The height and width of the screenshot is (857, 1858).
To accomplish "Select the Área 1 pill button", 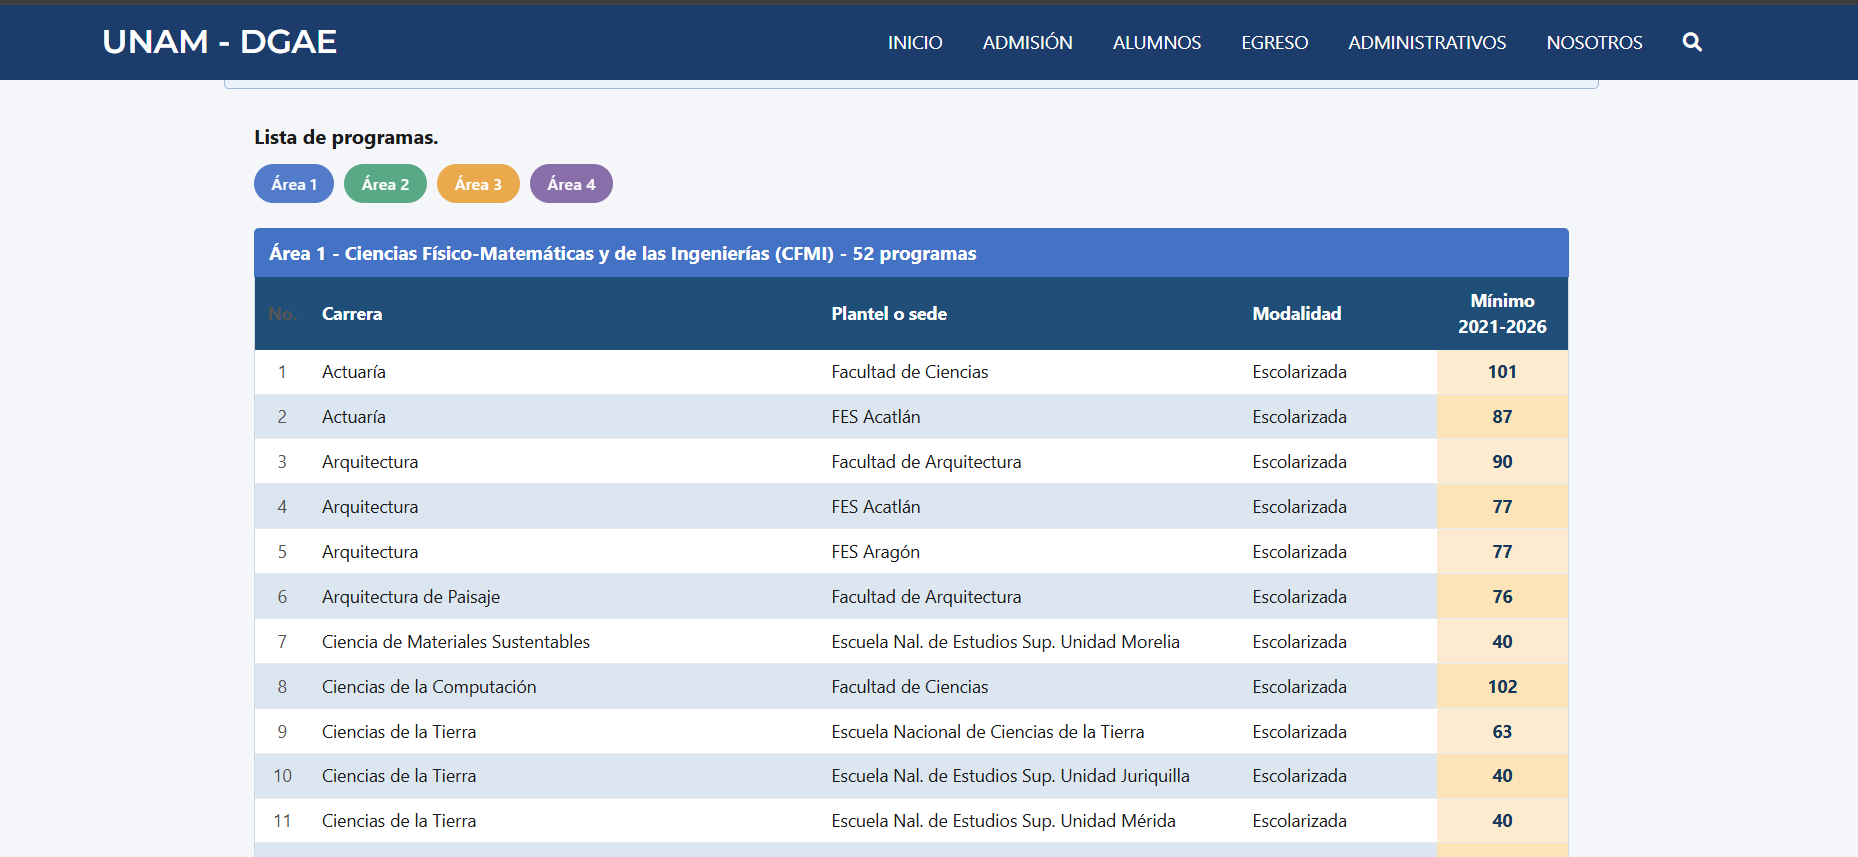I will point(294,184).
